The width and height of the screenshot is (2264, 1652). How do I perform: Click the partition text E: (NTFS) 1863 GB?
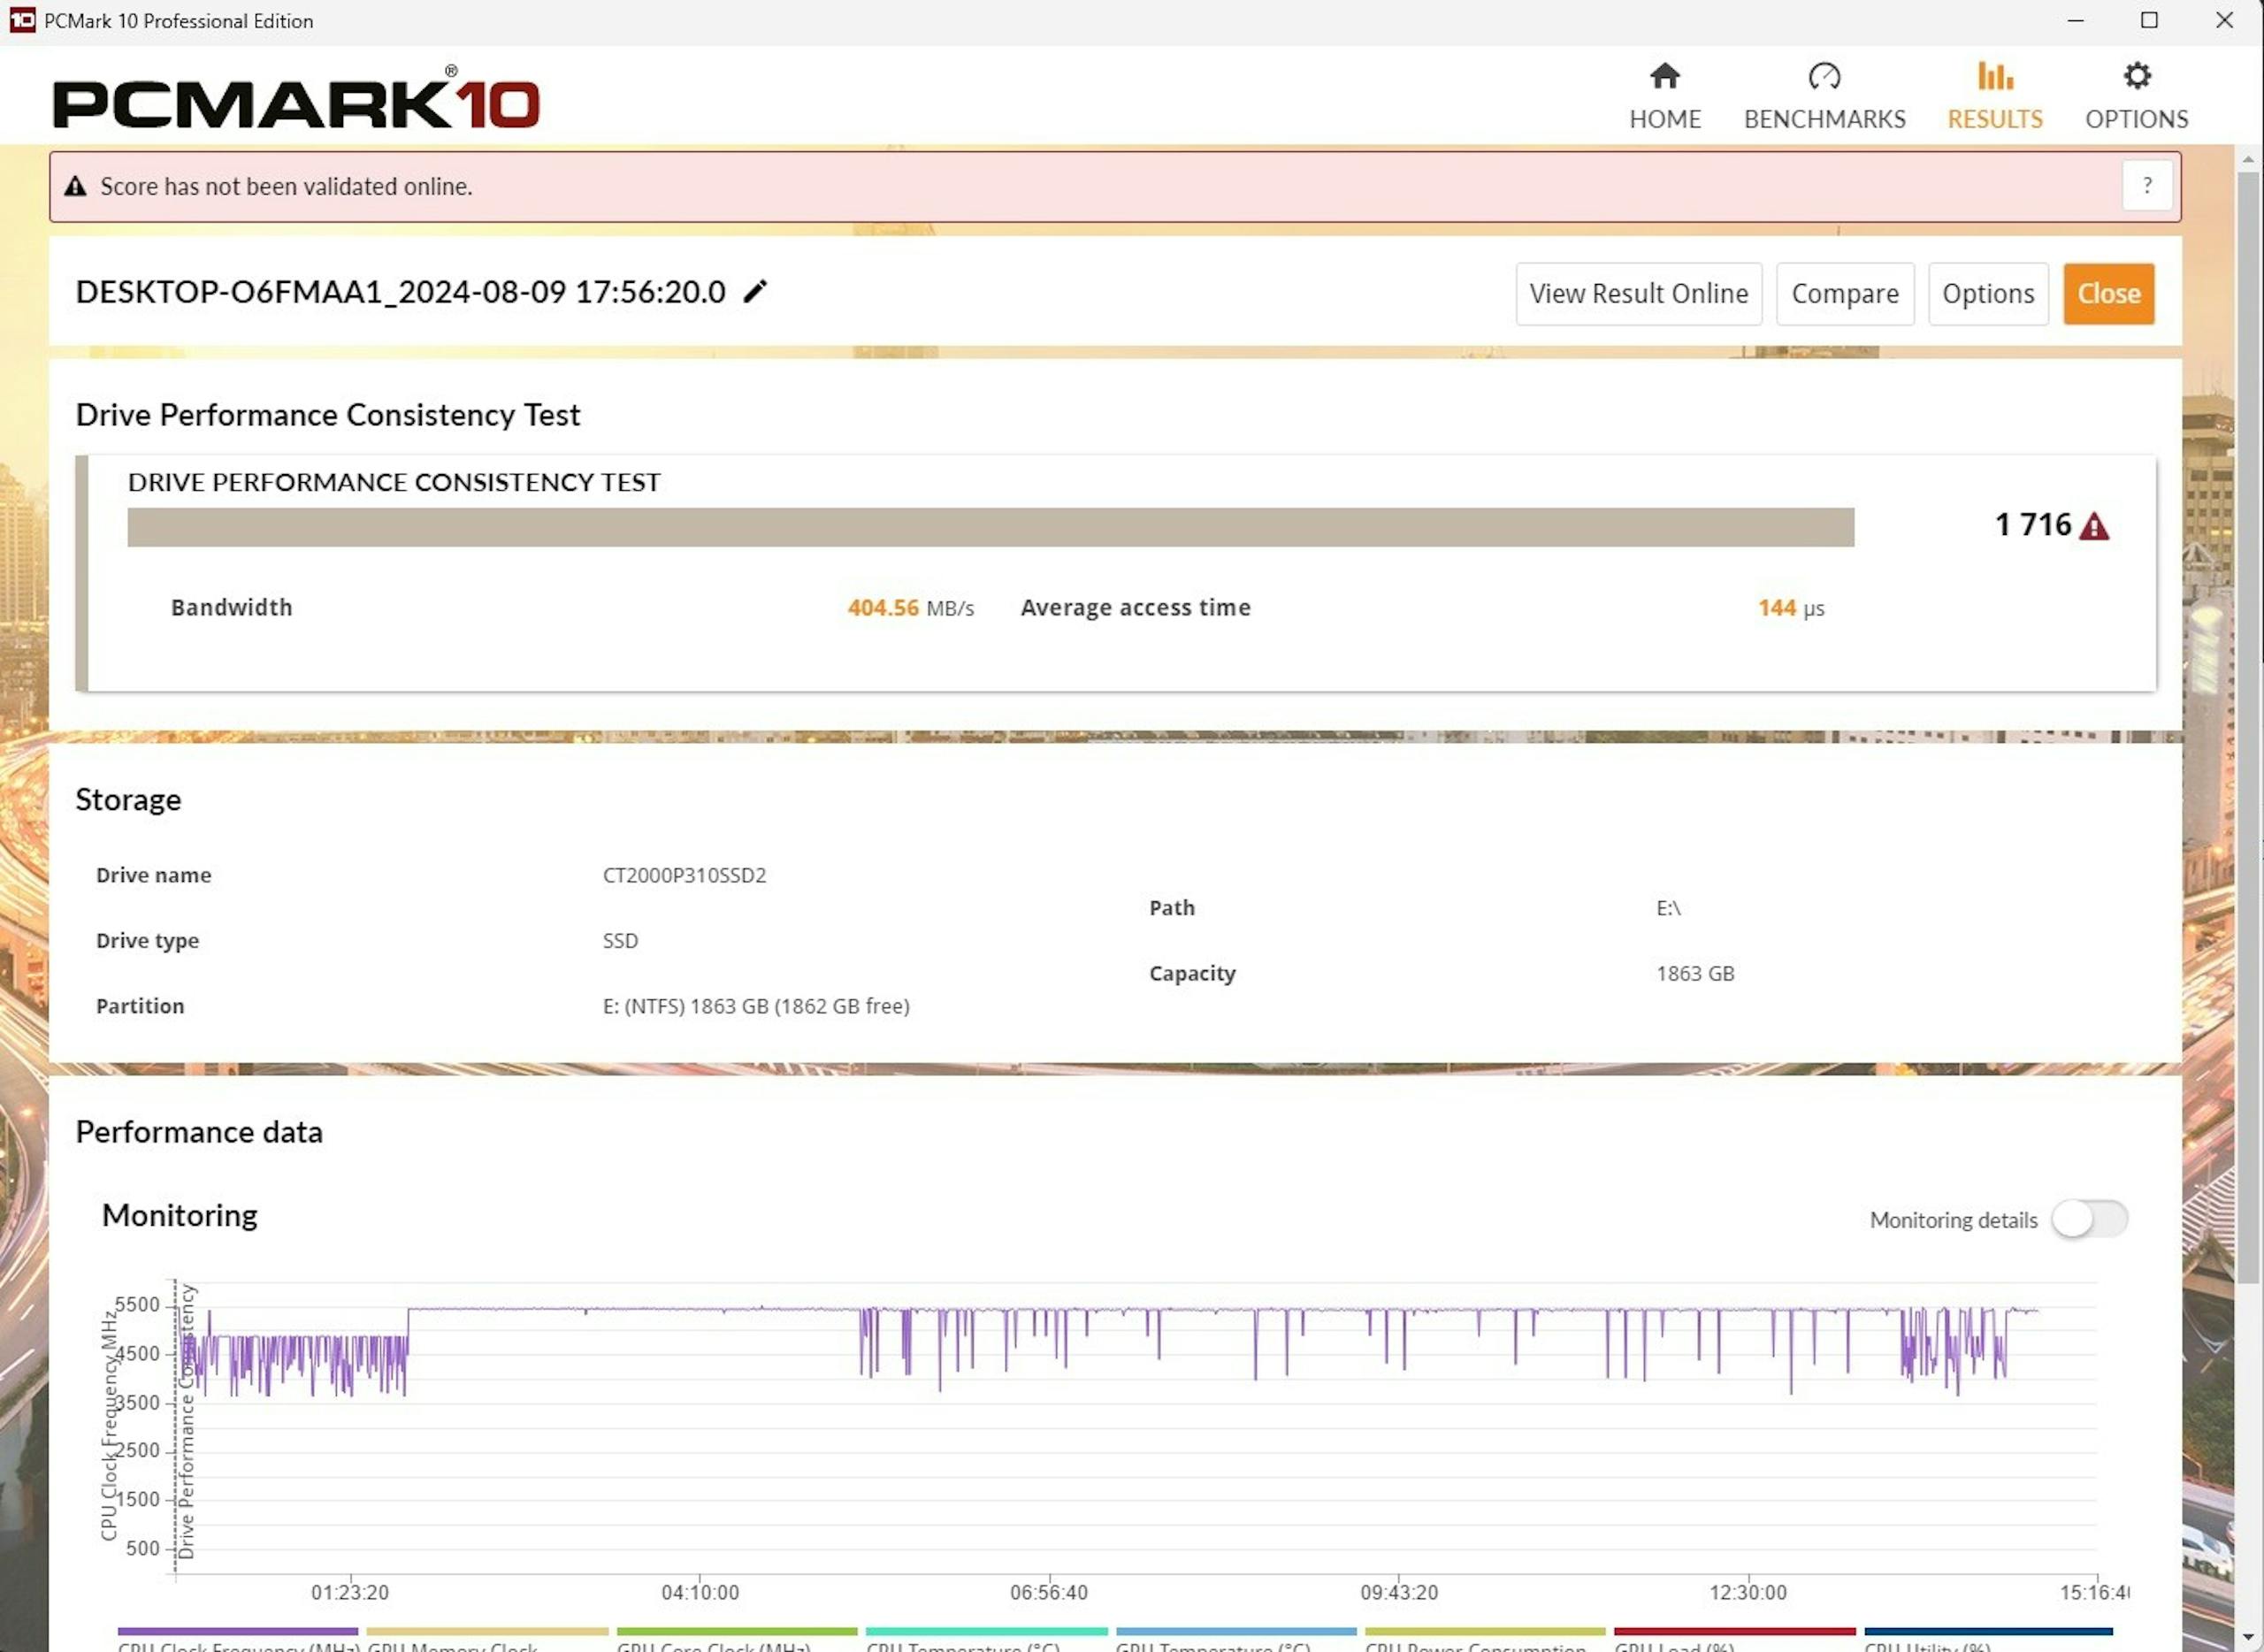[x=756, y=1006]
